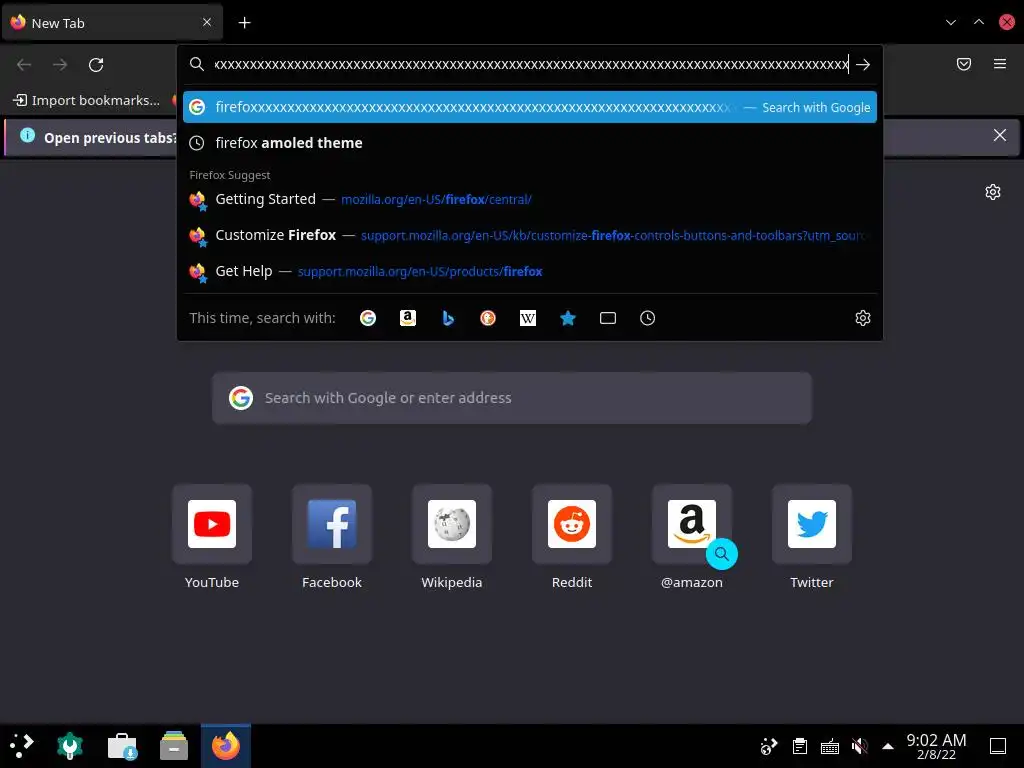
Task: Show desktop with taskbar corner button
Action: pyautogui.click(x=998, y=746)
